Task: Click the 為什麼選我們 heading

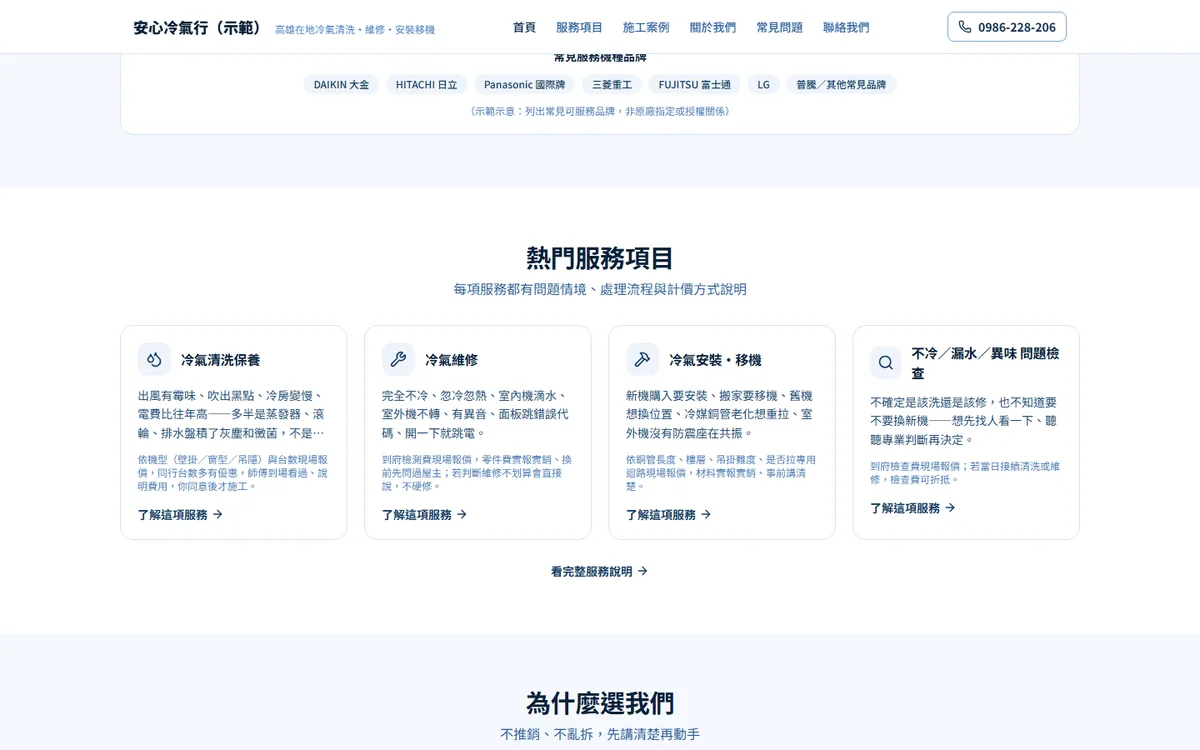Action: coord(600,702)
